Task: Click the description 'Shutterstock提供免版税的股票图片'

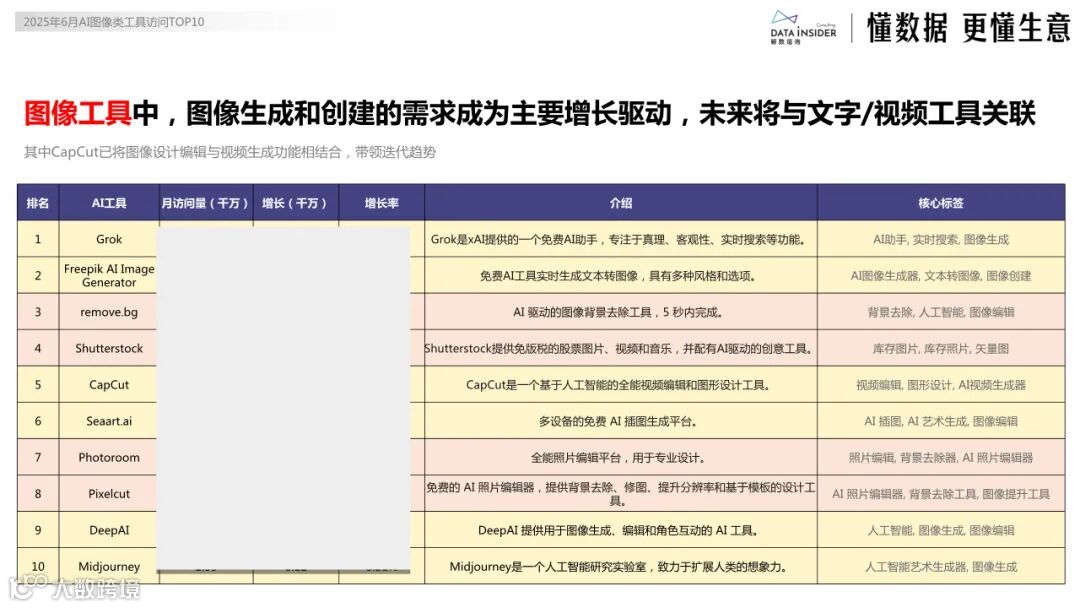Action: tap(619, 349)
